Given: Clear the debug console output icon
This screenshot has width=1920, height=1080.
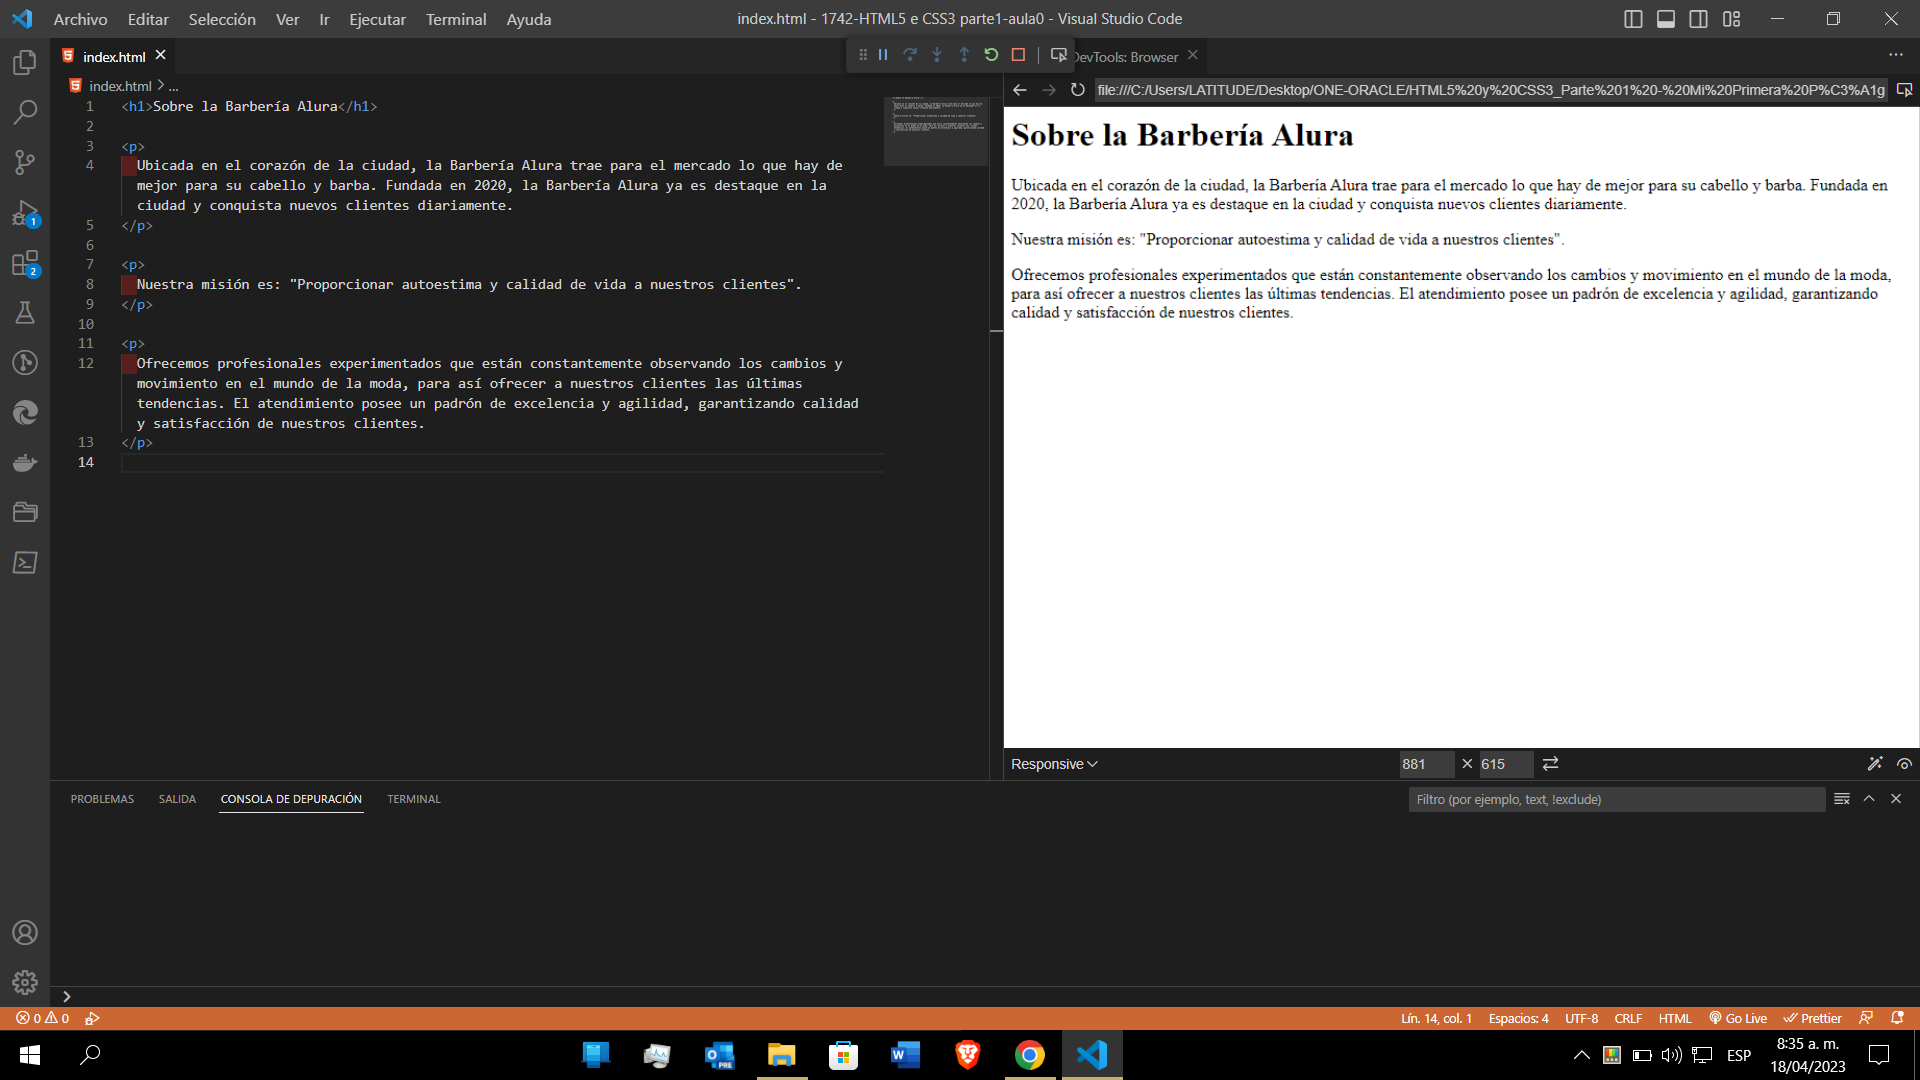Looking at the screenshot, I should [1842, 799].
